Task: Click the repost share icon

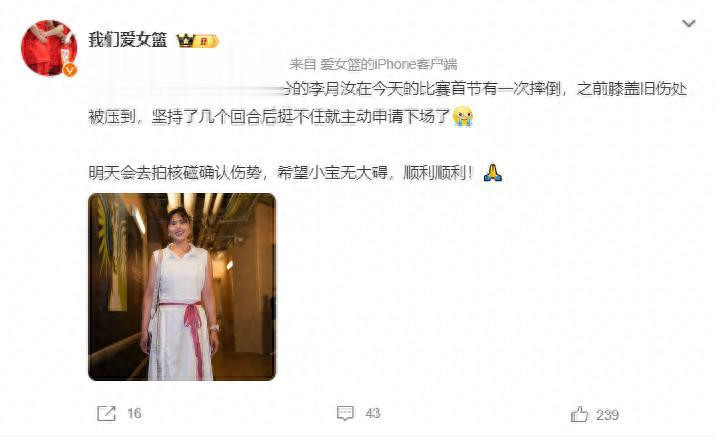Action: [106, 414]
